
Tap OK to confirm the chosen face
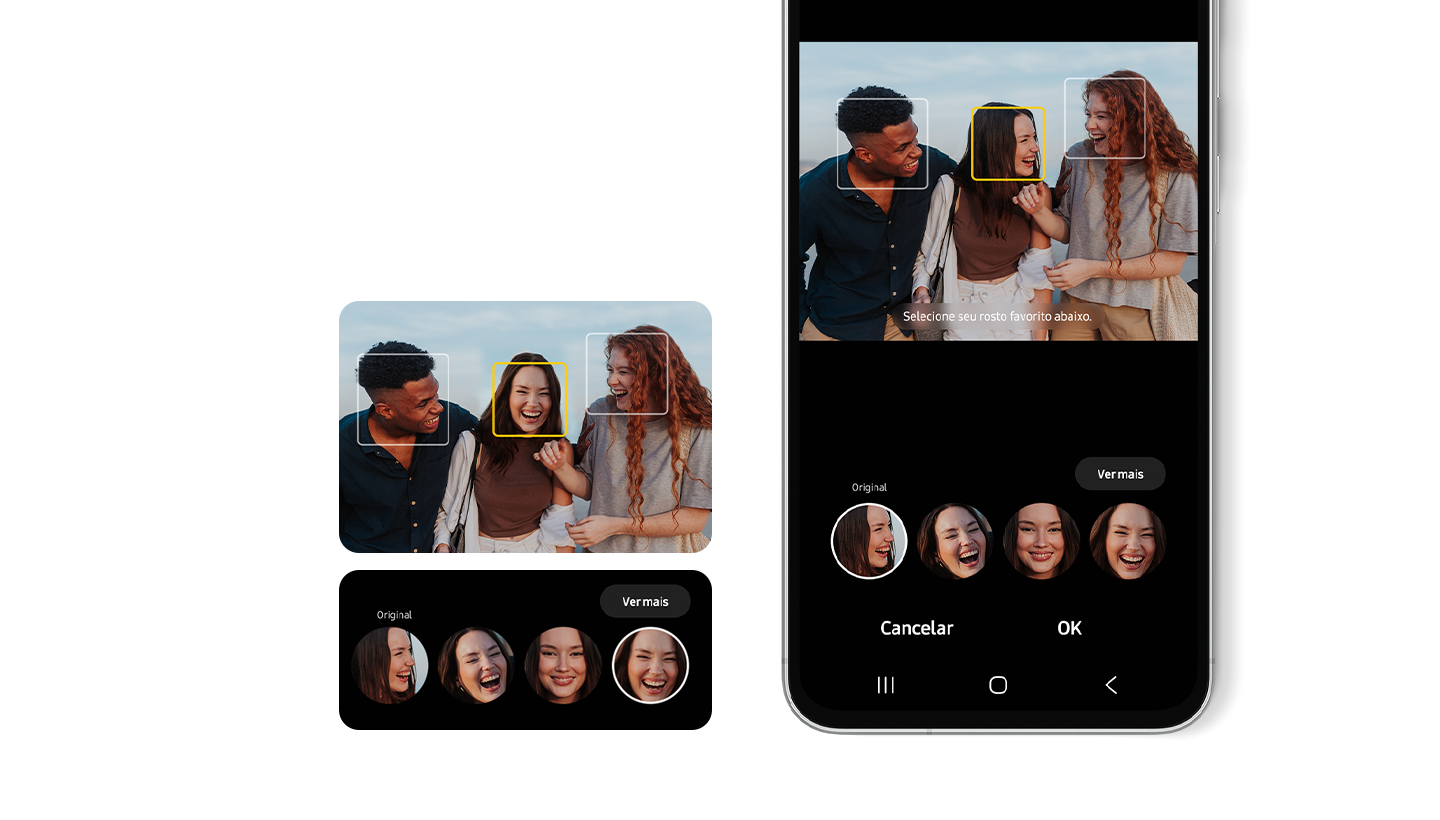coord(1069,628)
